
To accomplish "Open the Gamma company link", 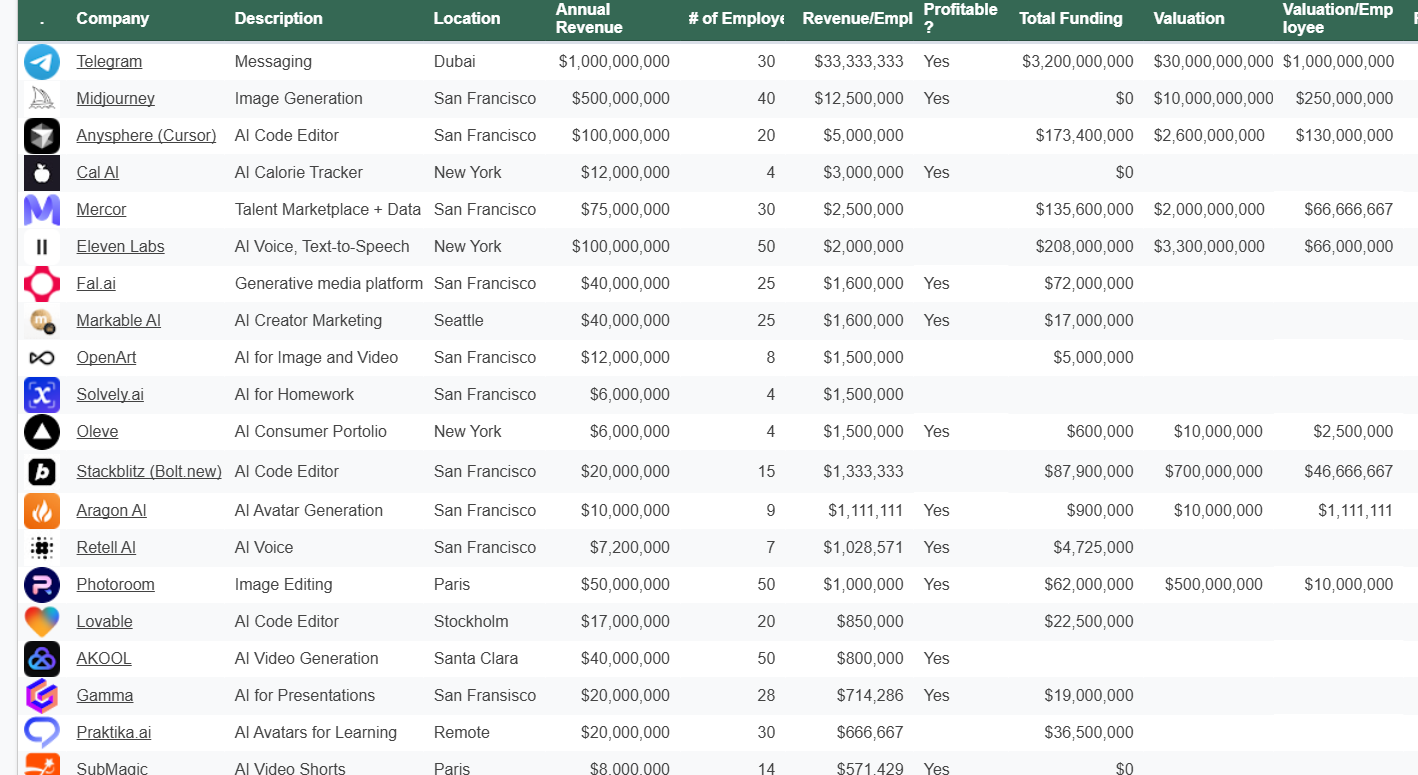I will (105, 696).
